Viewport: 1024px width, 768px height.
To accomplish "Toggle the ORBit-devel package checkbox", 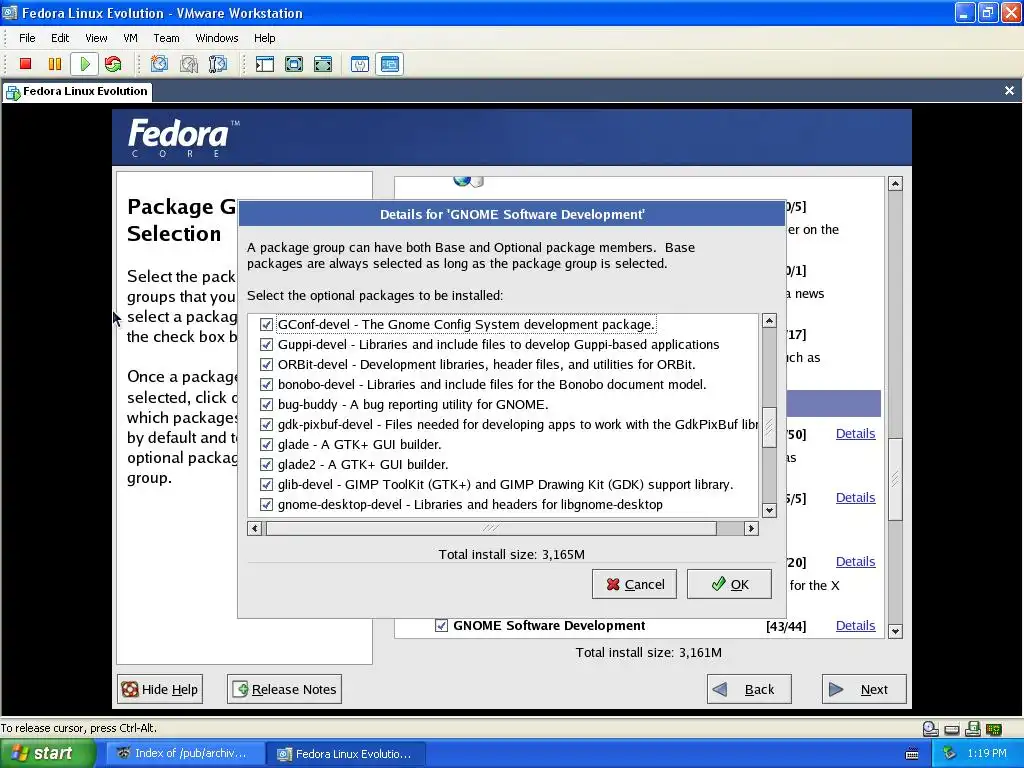I will pyautogui.click(x=266, y=364).
